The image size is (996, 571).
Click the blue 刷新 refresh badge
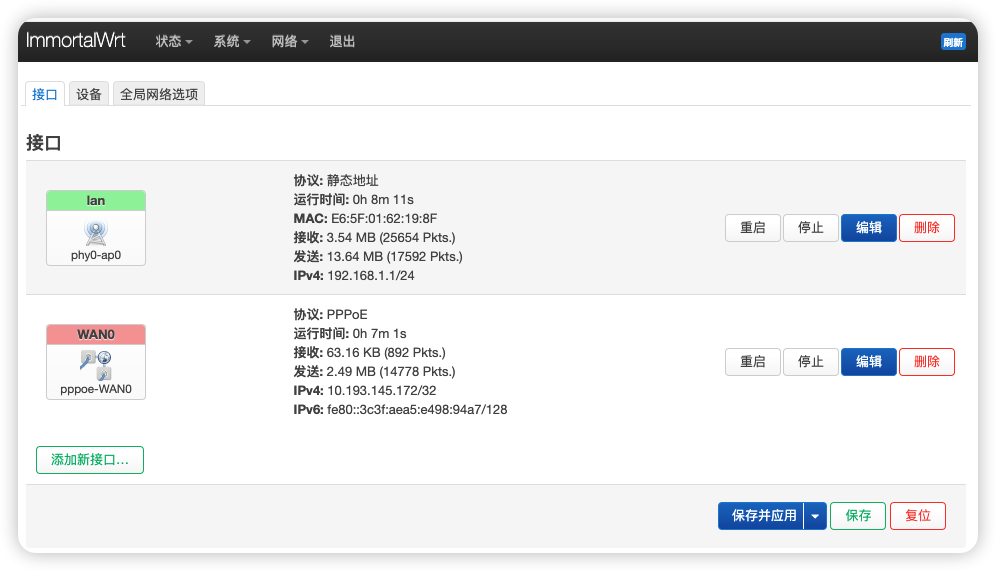click(952, 42)
